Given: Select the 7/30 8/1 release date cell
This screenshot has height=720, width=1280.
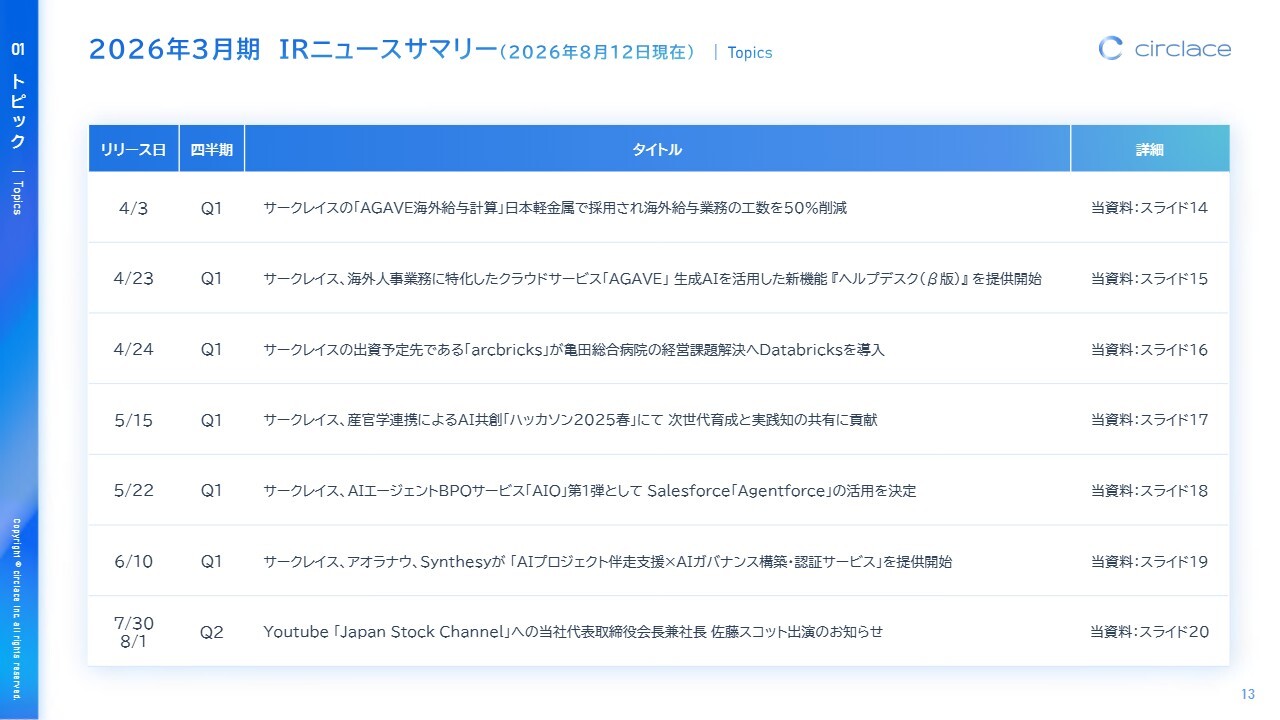Looking at the screenshot, I should pos(133,632).
